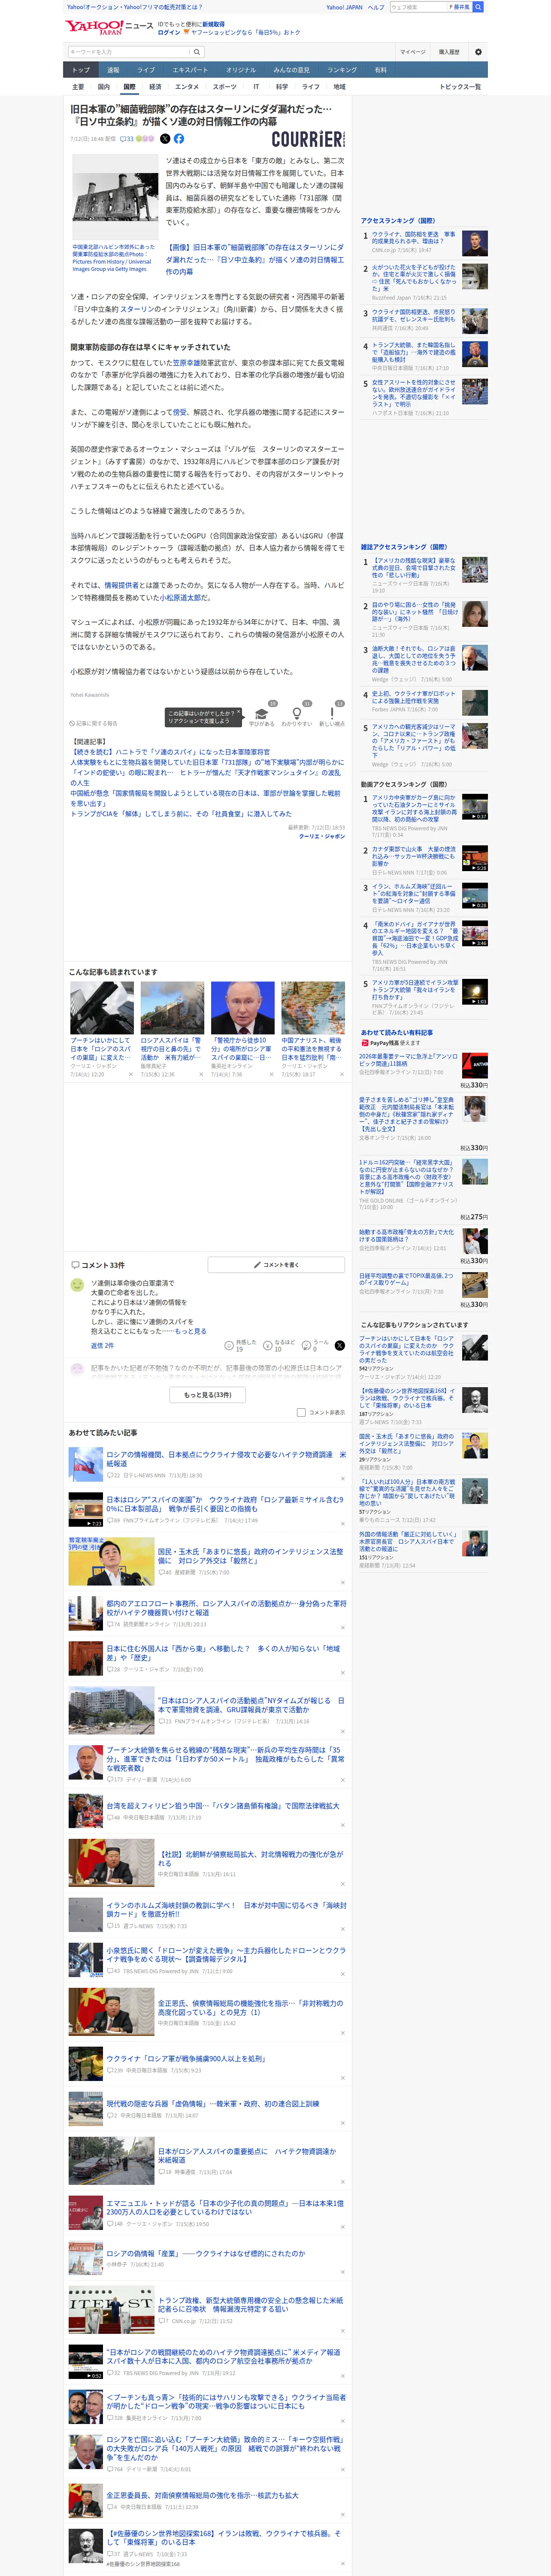Screen dimensions: 551x2576
Task: Click the ヘルプ link in the top bar
Action: pos(376,7)
